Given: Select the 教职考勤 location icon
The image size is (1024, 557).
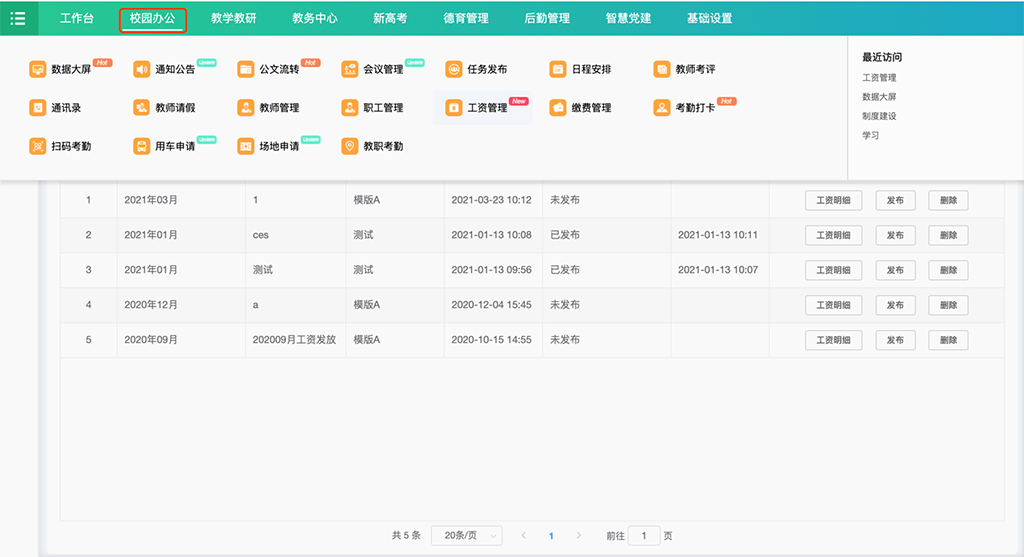Looking at the screenshot, I should [350, 146].
